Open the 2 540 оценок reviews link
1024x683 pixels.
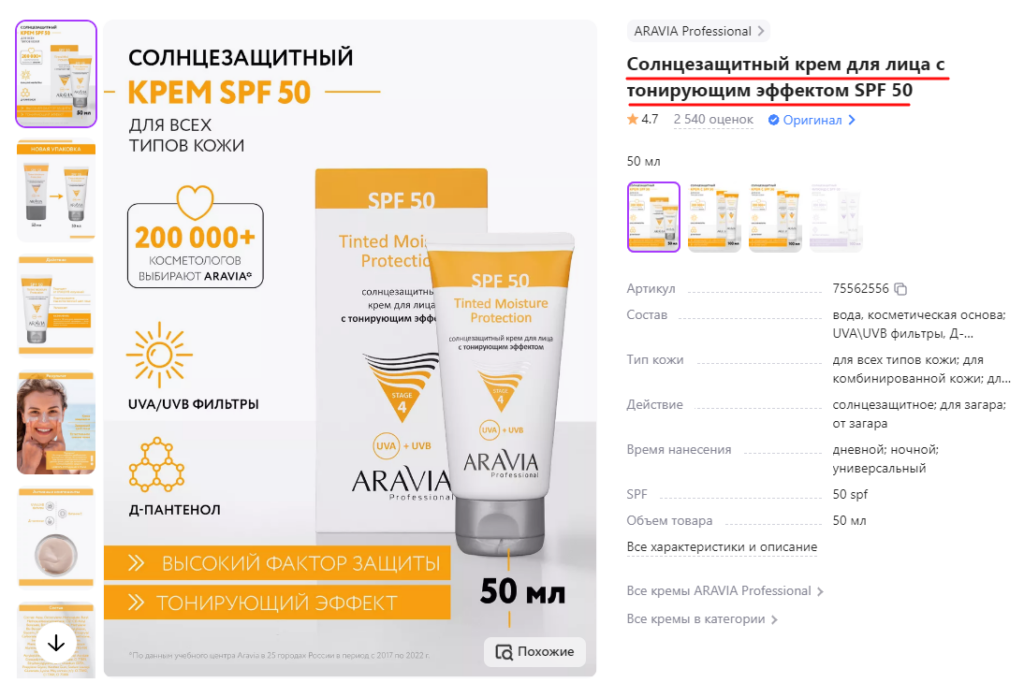(713, 119)
